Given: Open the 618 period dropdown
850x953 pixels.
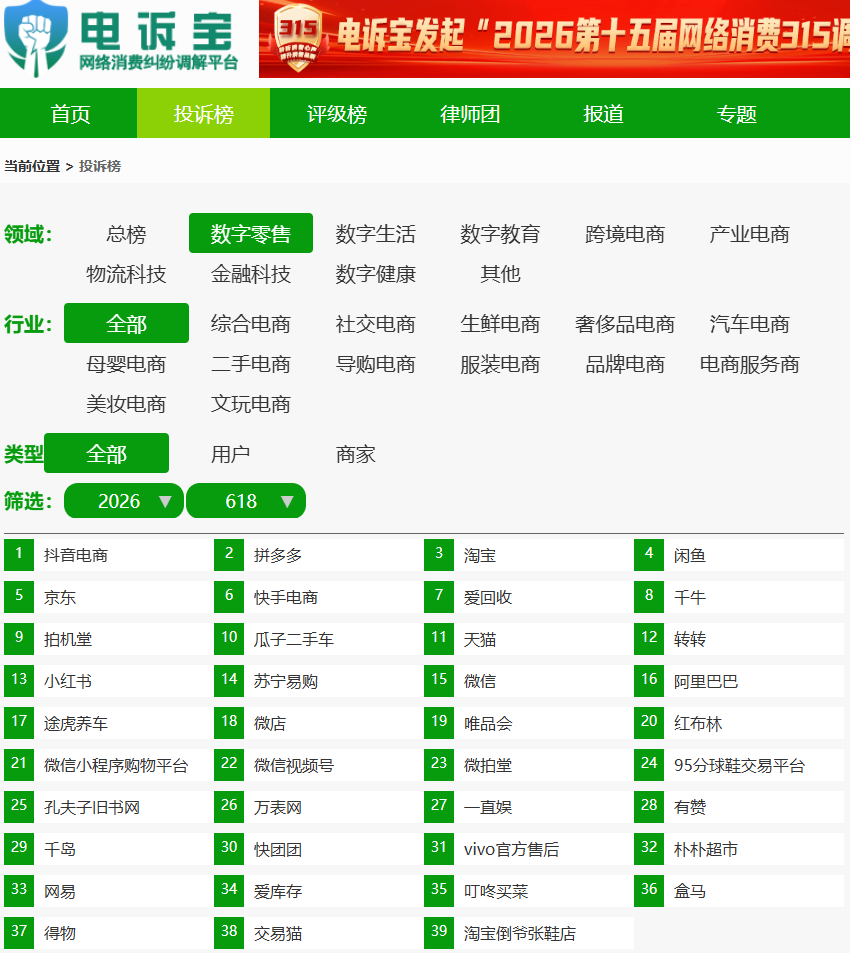Looking at the screenshot, I should tap(245, 501).
